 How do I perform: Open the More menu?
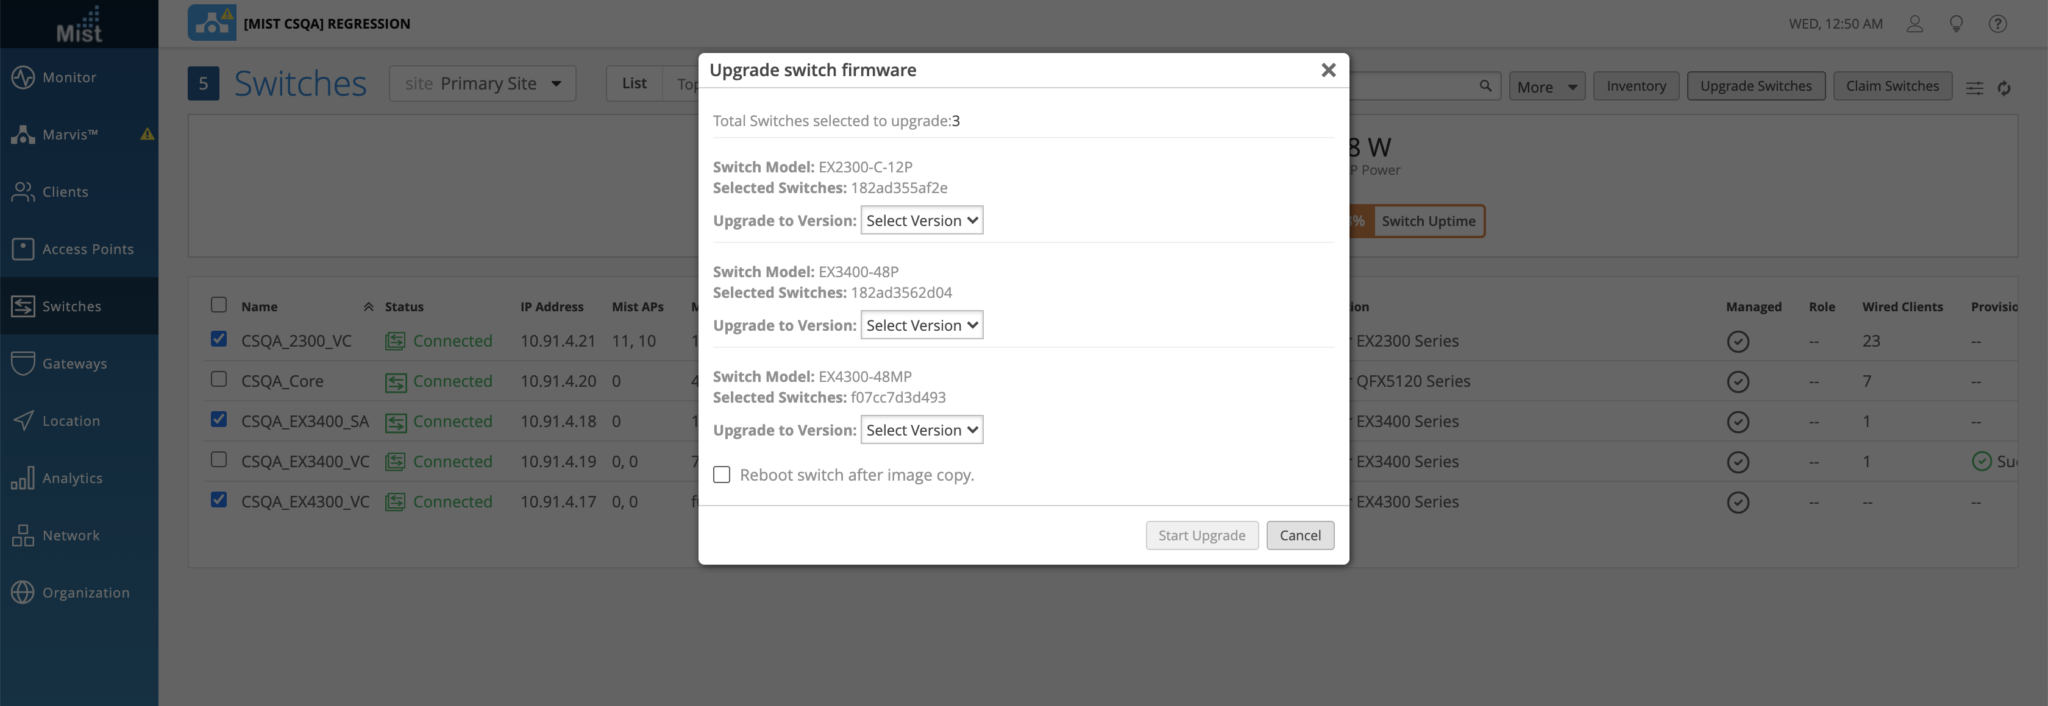(x=1545, y=87)
